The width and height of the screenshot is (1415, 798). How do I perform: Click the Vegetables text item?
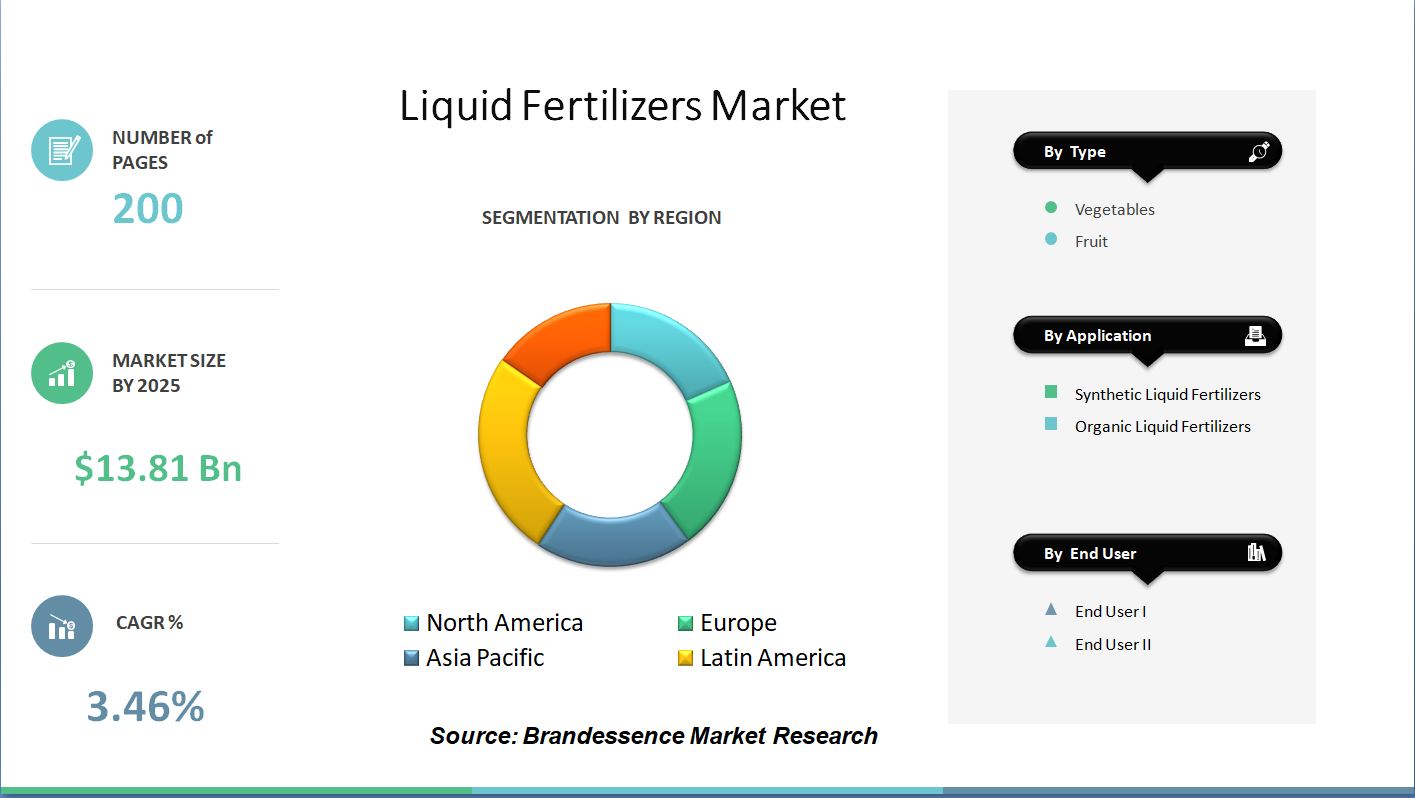point(1115,209)
